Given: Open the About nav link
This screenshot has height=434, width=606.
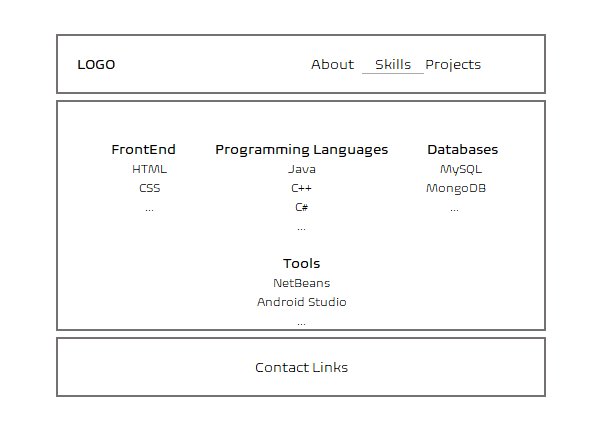Looking at the screenshot, I should click(332, 65).
